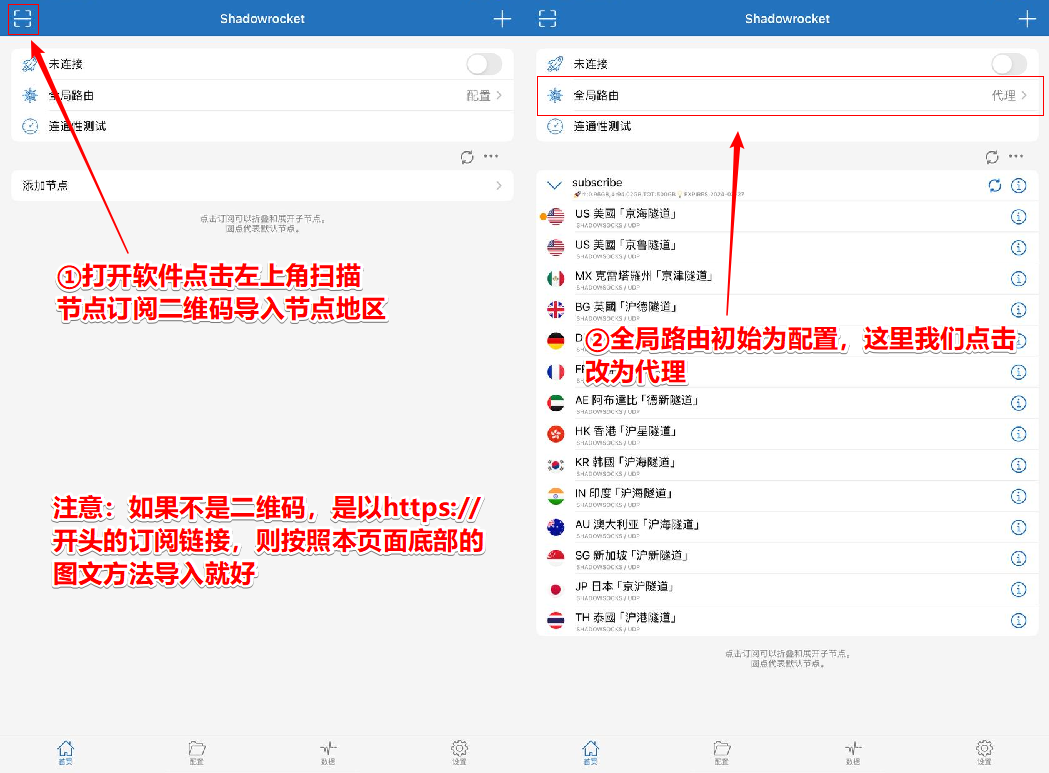Select the first US 美国 node with the orange dot
This screenshot has height=773, width=1049.
[x=640, y=215]
